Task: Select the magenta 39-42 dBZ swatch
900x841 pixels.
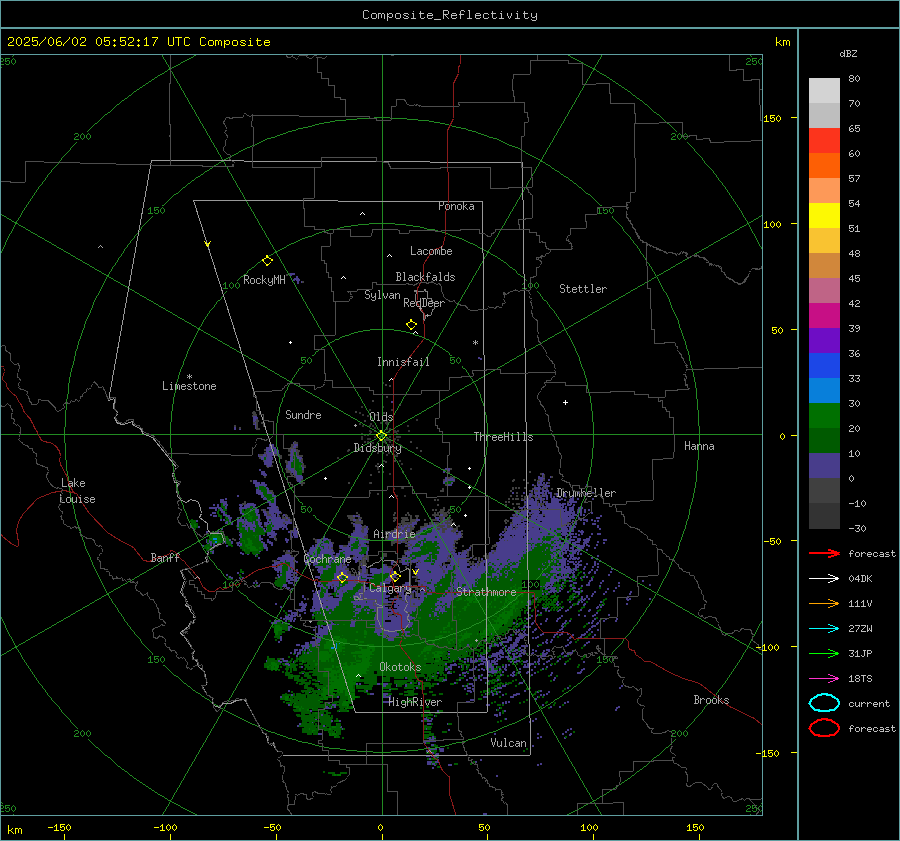Action: coord(824,316)
